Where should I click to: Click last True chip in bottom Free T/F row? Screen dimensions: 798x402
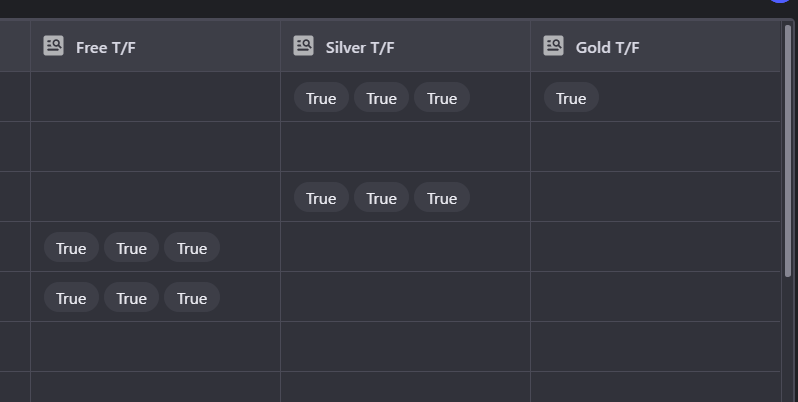pyautogui.click(x=192, y=297)
